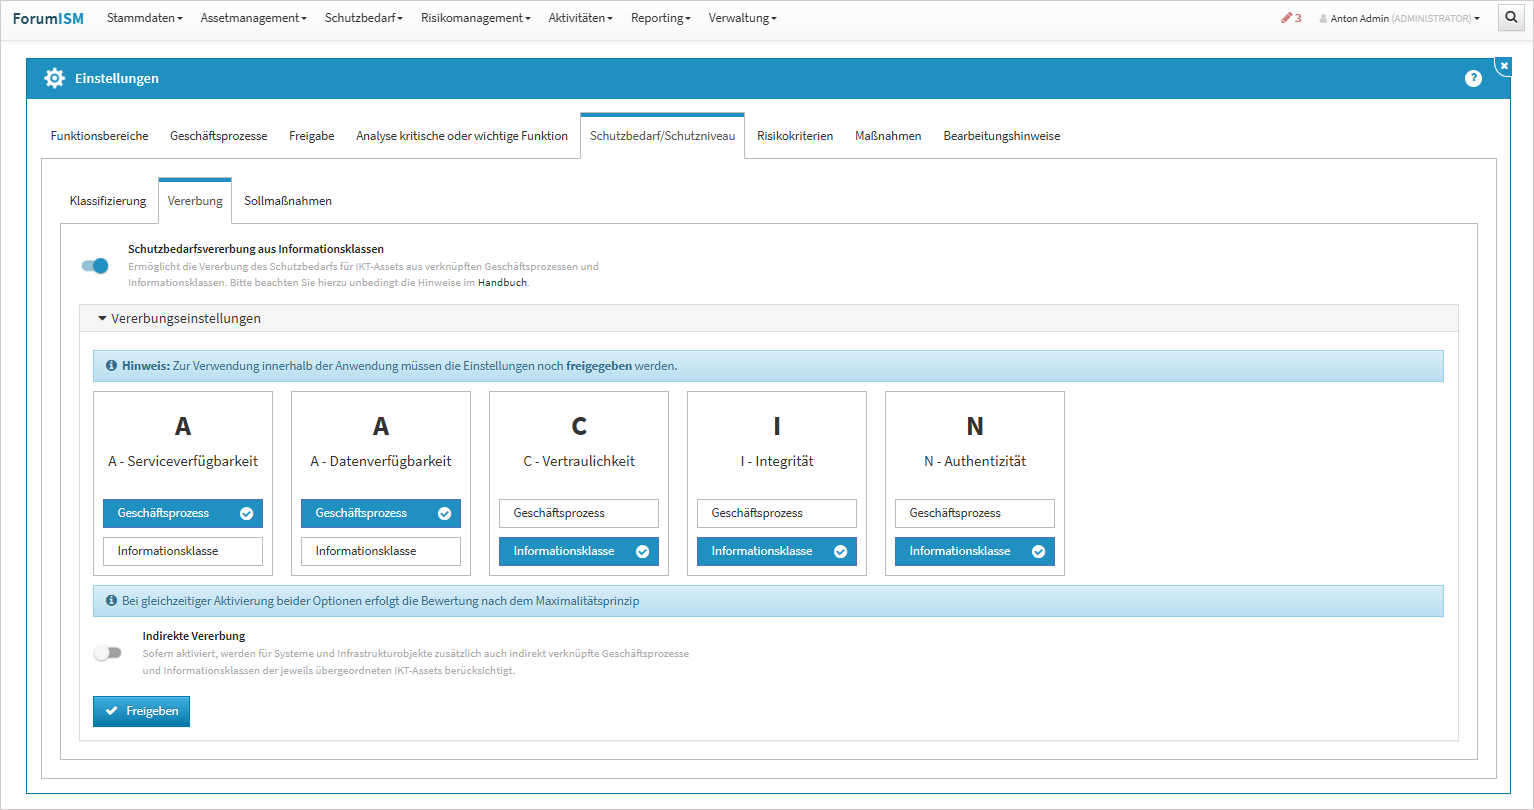The width and height of the screenshot is (1534, 810).
Task: Open the Sollmaßnahmen sub-tab
Action: point(287,201)
